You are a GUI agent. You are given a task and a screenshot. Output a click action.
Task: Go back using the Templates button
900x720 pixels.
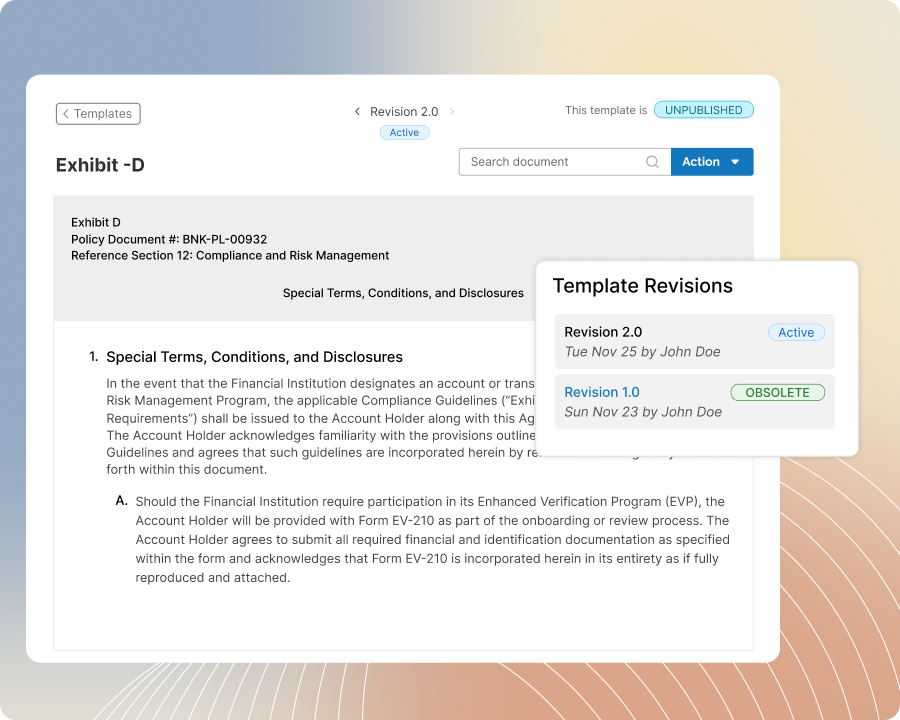point(98,114)
